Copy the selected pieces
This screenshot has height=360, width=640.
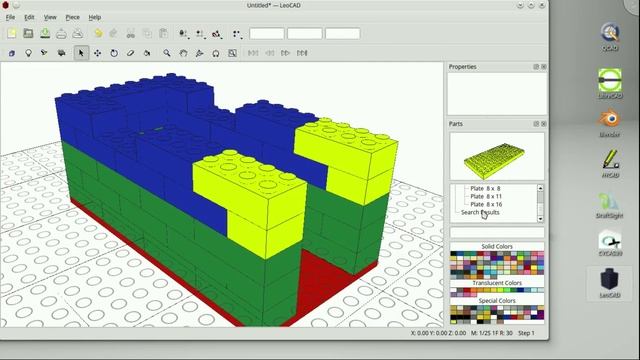click(147, 33)
